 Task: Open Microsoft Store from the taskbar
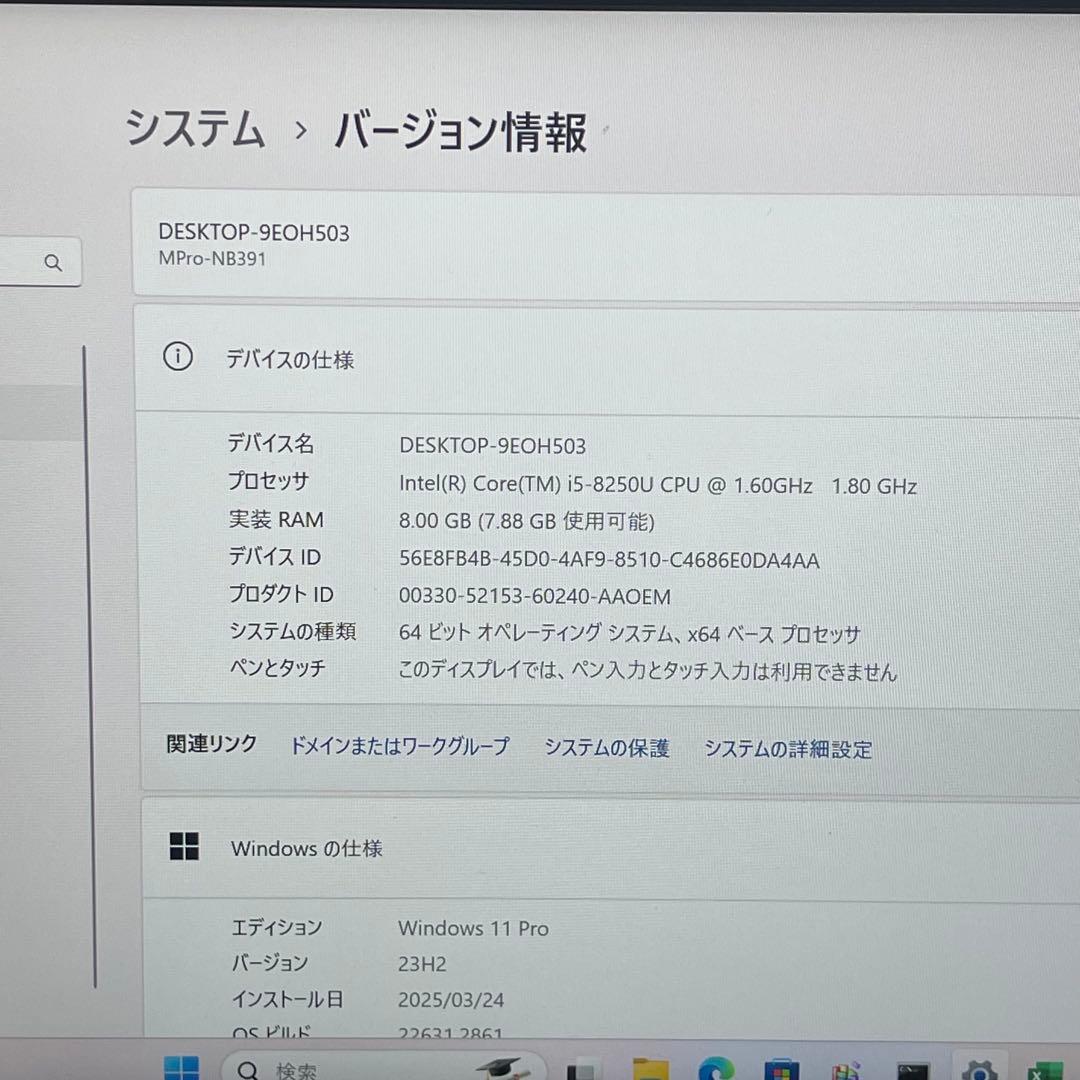click(781, 1070)
